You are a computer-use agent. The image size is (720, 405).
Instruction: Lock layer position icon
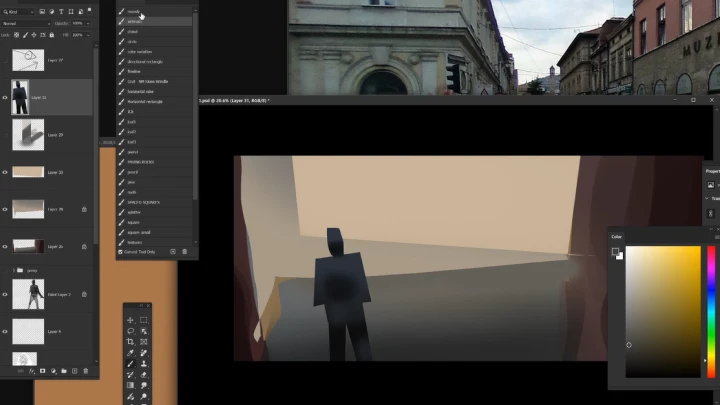pos(34,35)
